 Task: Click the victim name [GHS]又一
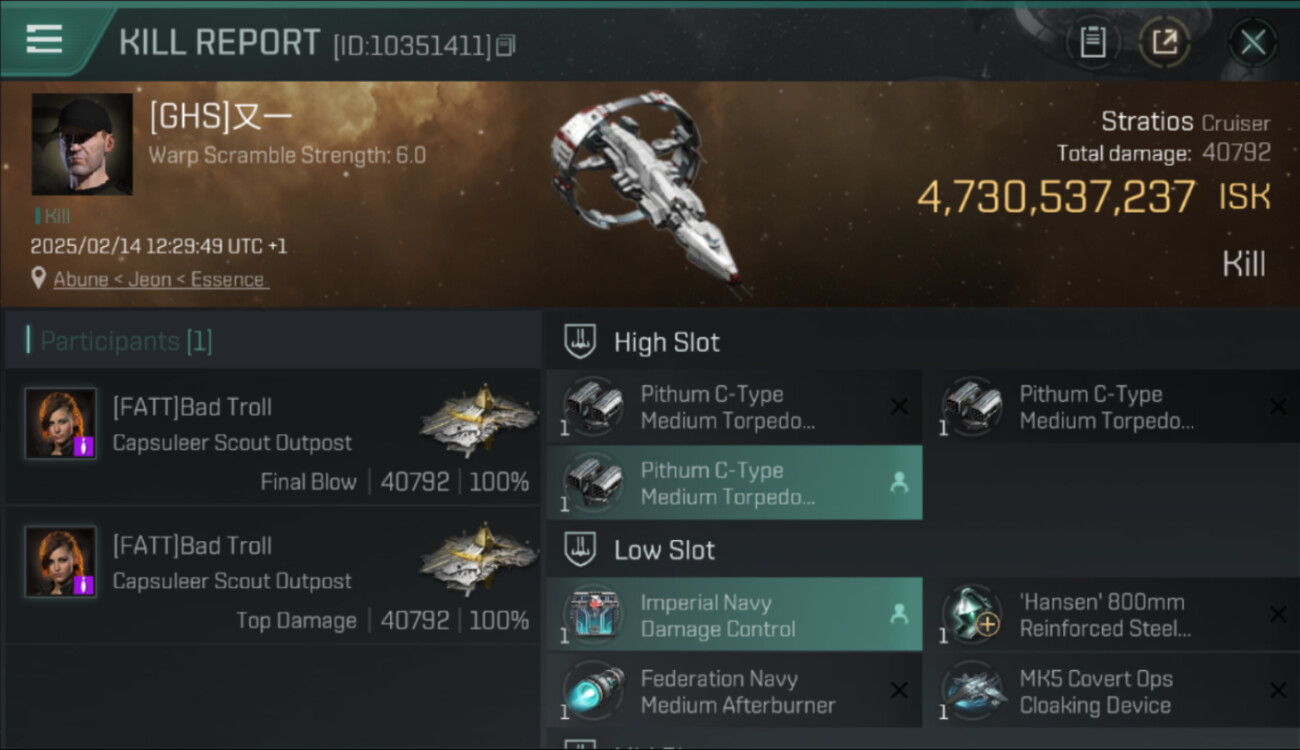[x=221, y=118]
